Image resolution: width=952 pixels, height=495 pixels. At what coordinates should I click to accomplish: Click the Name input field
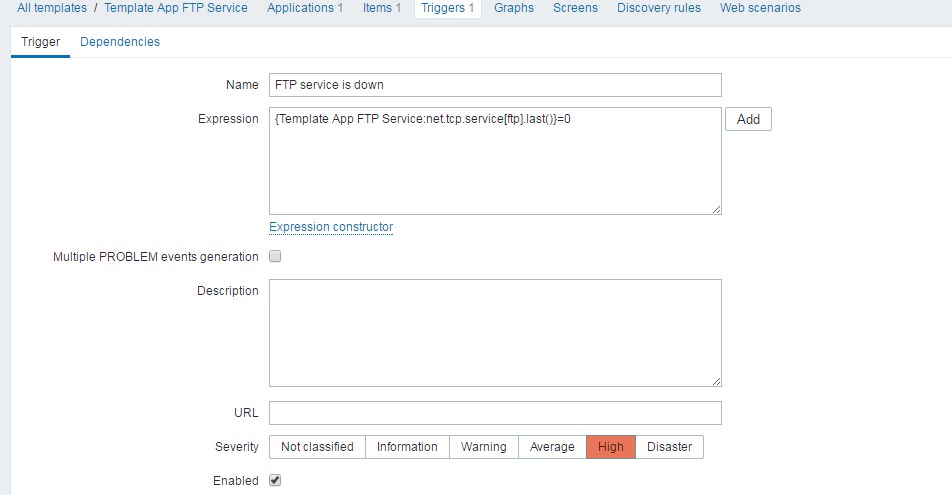pos(495,85)
